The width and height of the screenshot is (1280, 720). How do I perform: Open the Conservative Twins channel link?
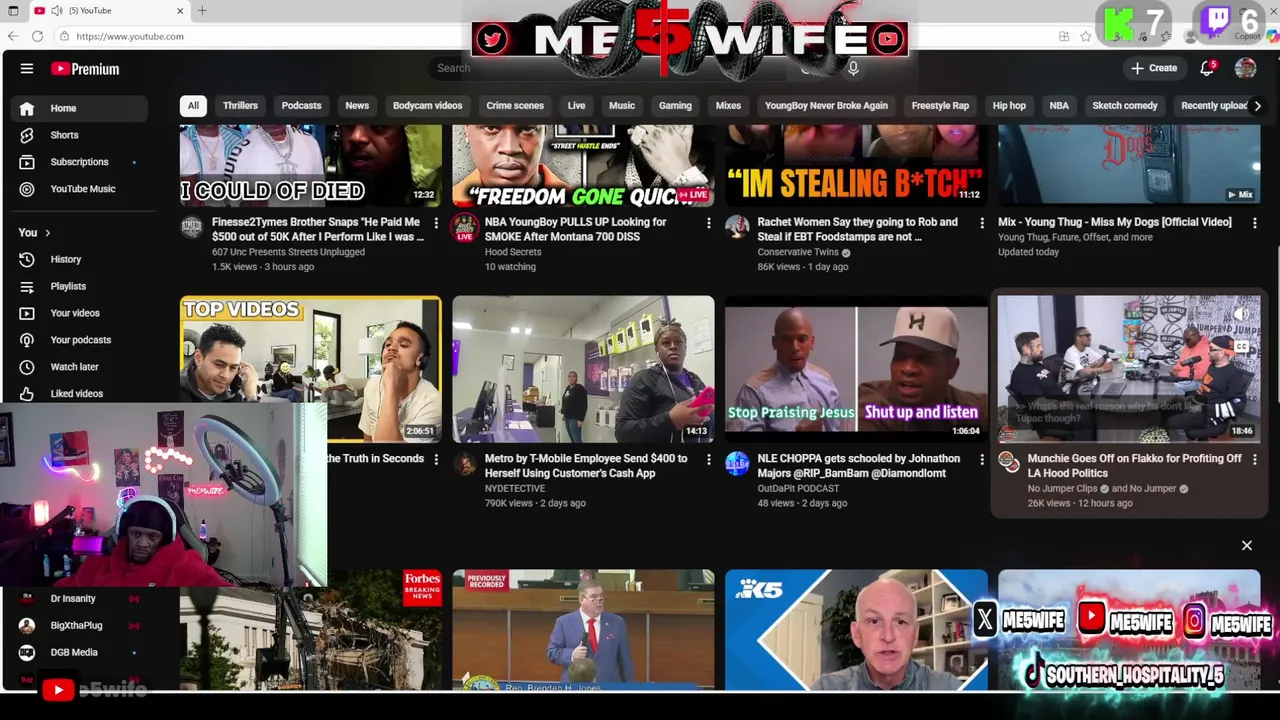[798, 252]
